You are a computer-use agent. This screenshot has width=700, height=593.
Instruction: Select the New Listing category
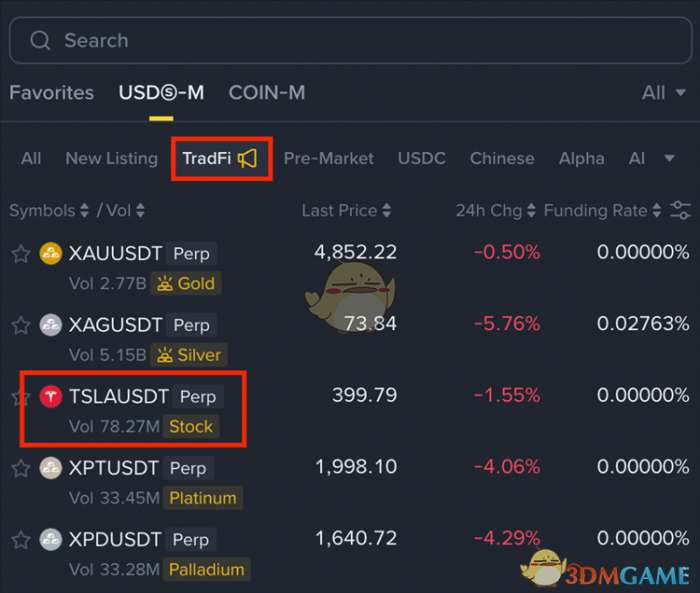coord(112,159)
